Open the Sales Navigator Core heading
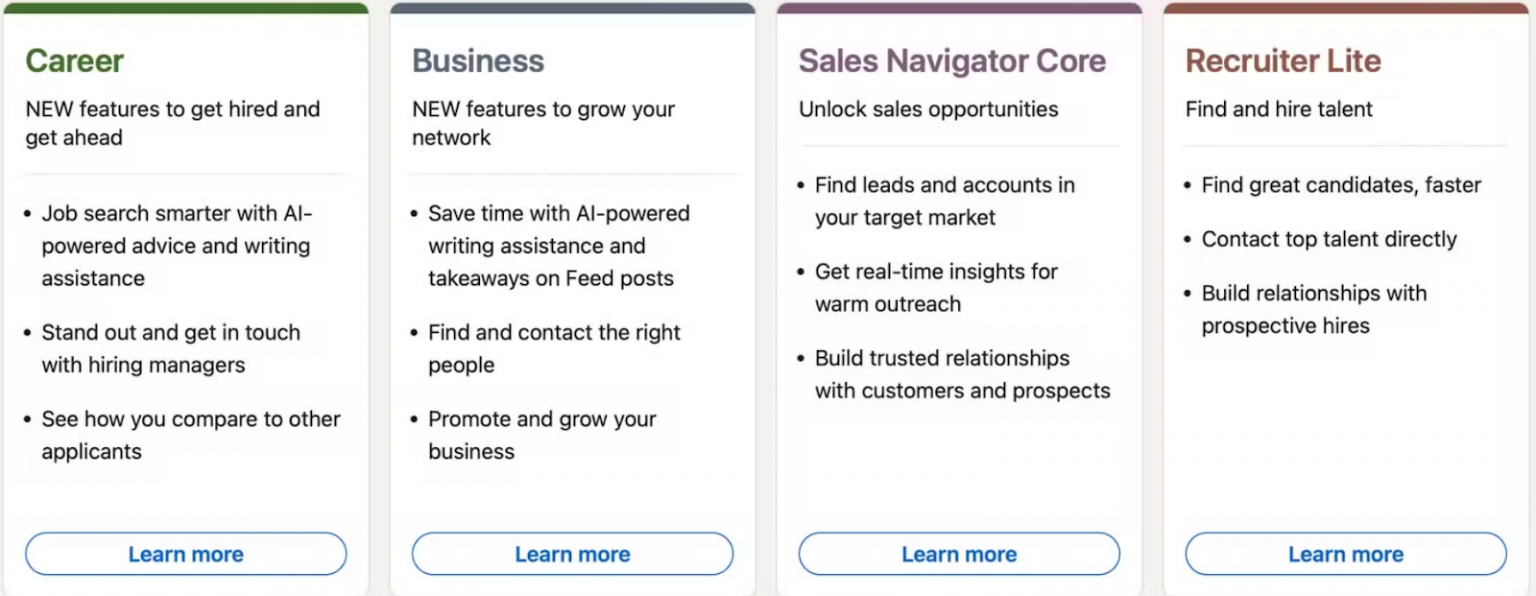 (952, 60)
